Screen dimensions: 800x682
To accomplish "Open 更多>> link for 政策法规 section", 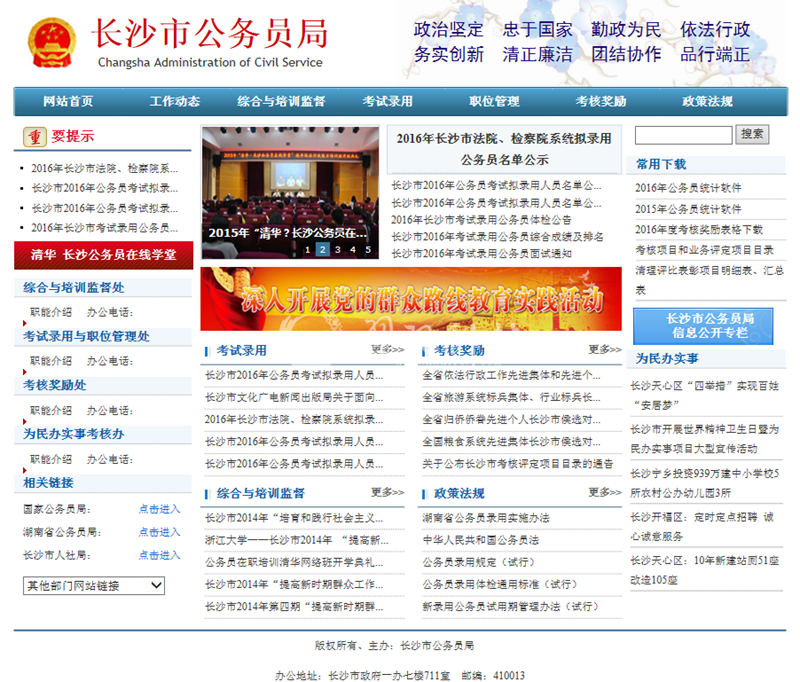I will [x=605, y=492].
